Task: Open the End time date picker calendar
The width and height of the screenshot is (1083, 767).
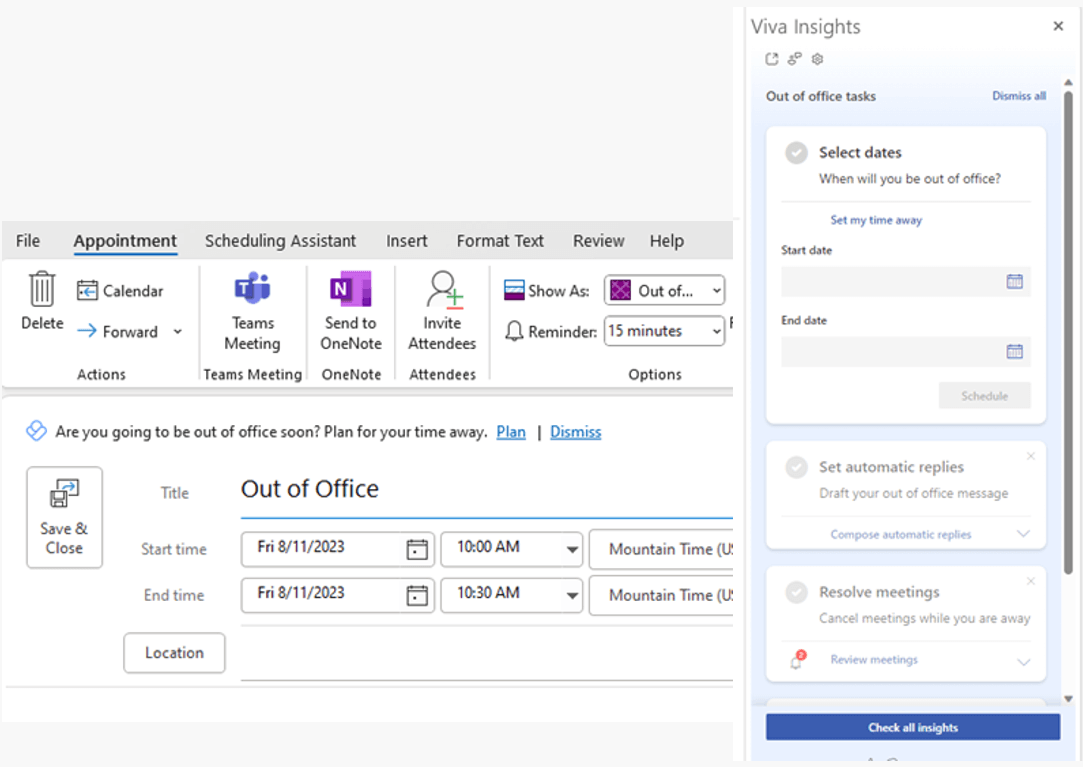Action: (417, 595)
